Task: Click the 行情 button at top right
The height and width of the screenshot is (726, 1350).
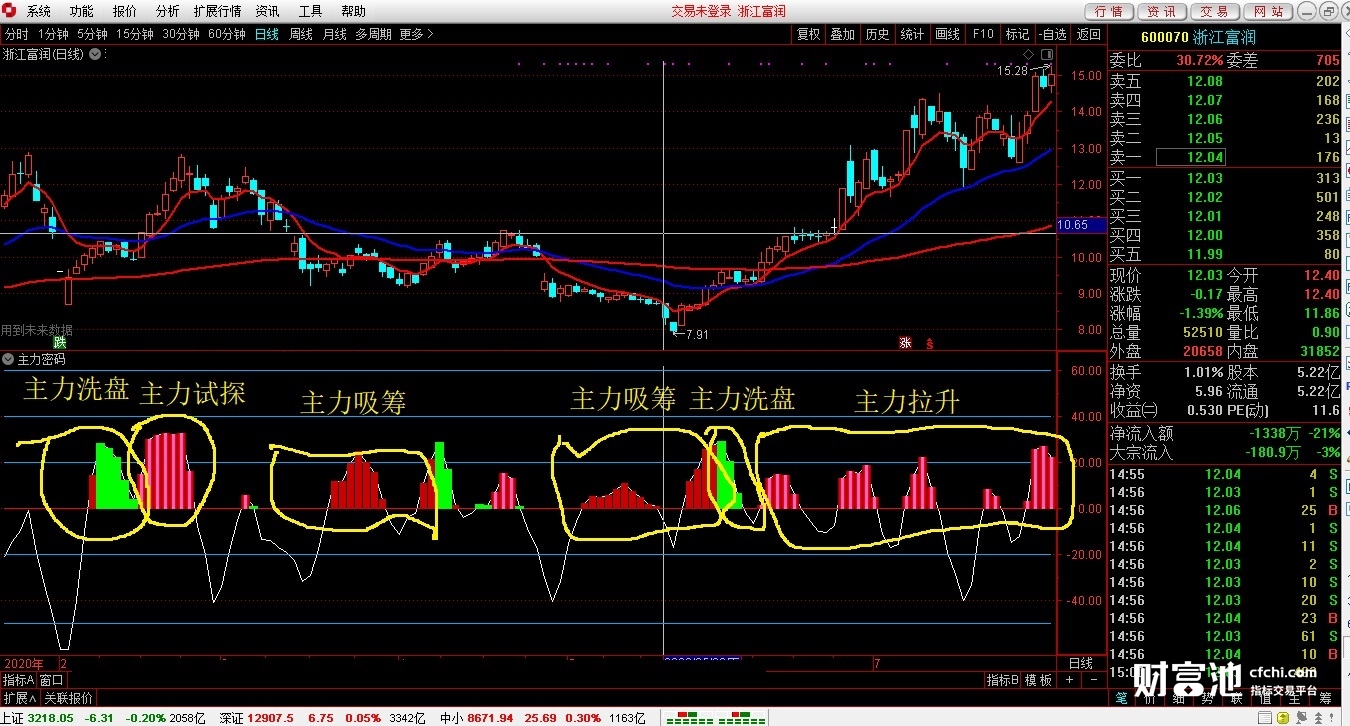Action: click(1108, 11)
